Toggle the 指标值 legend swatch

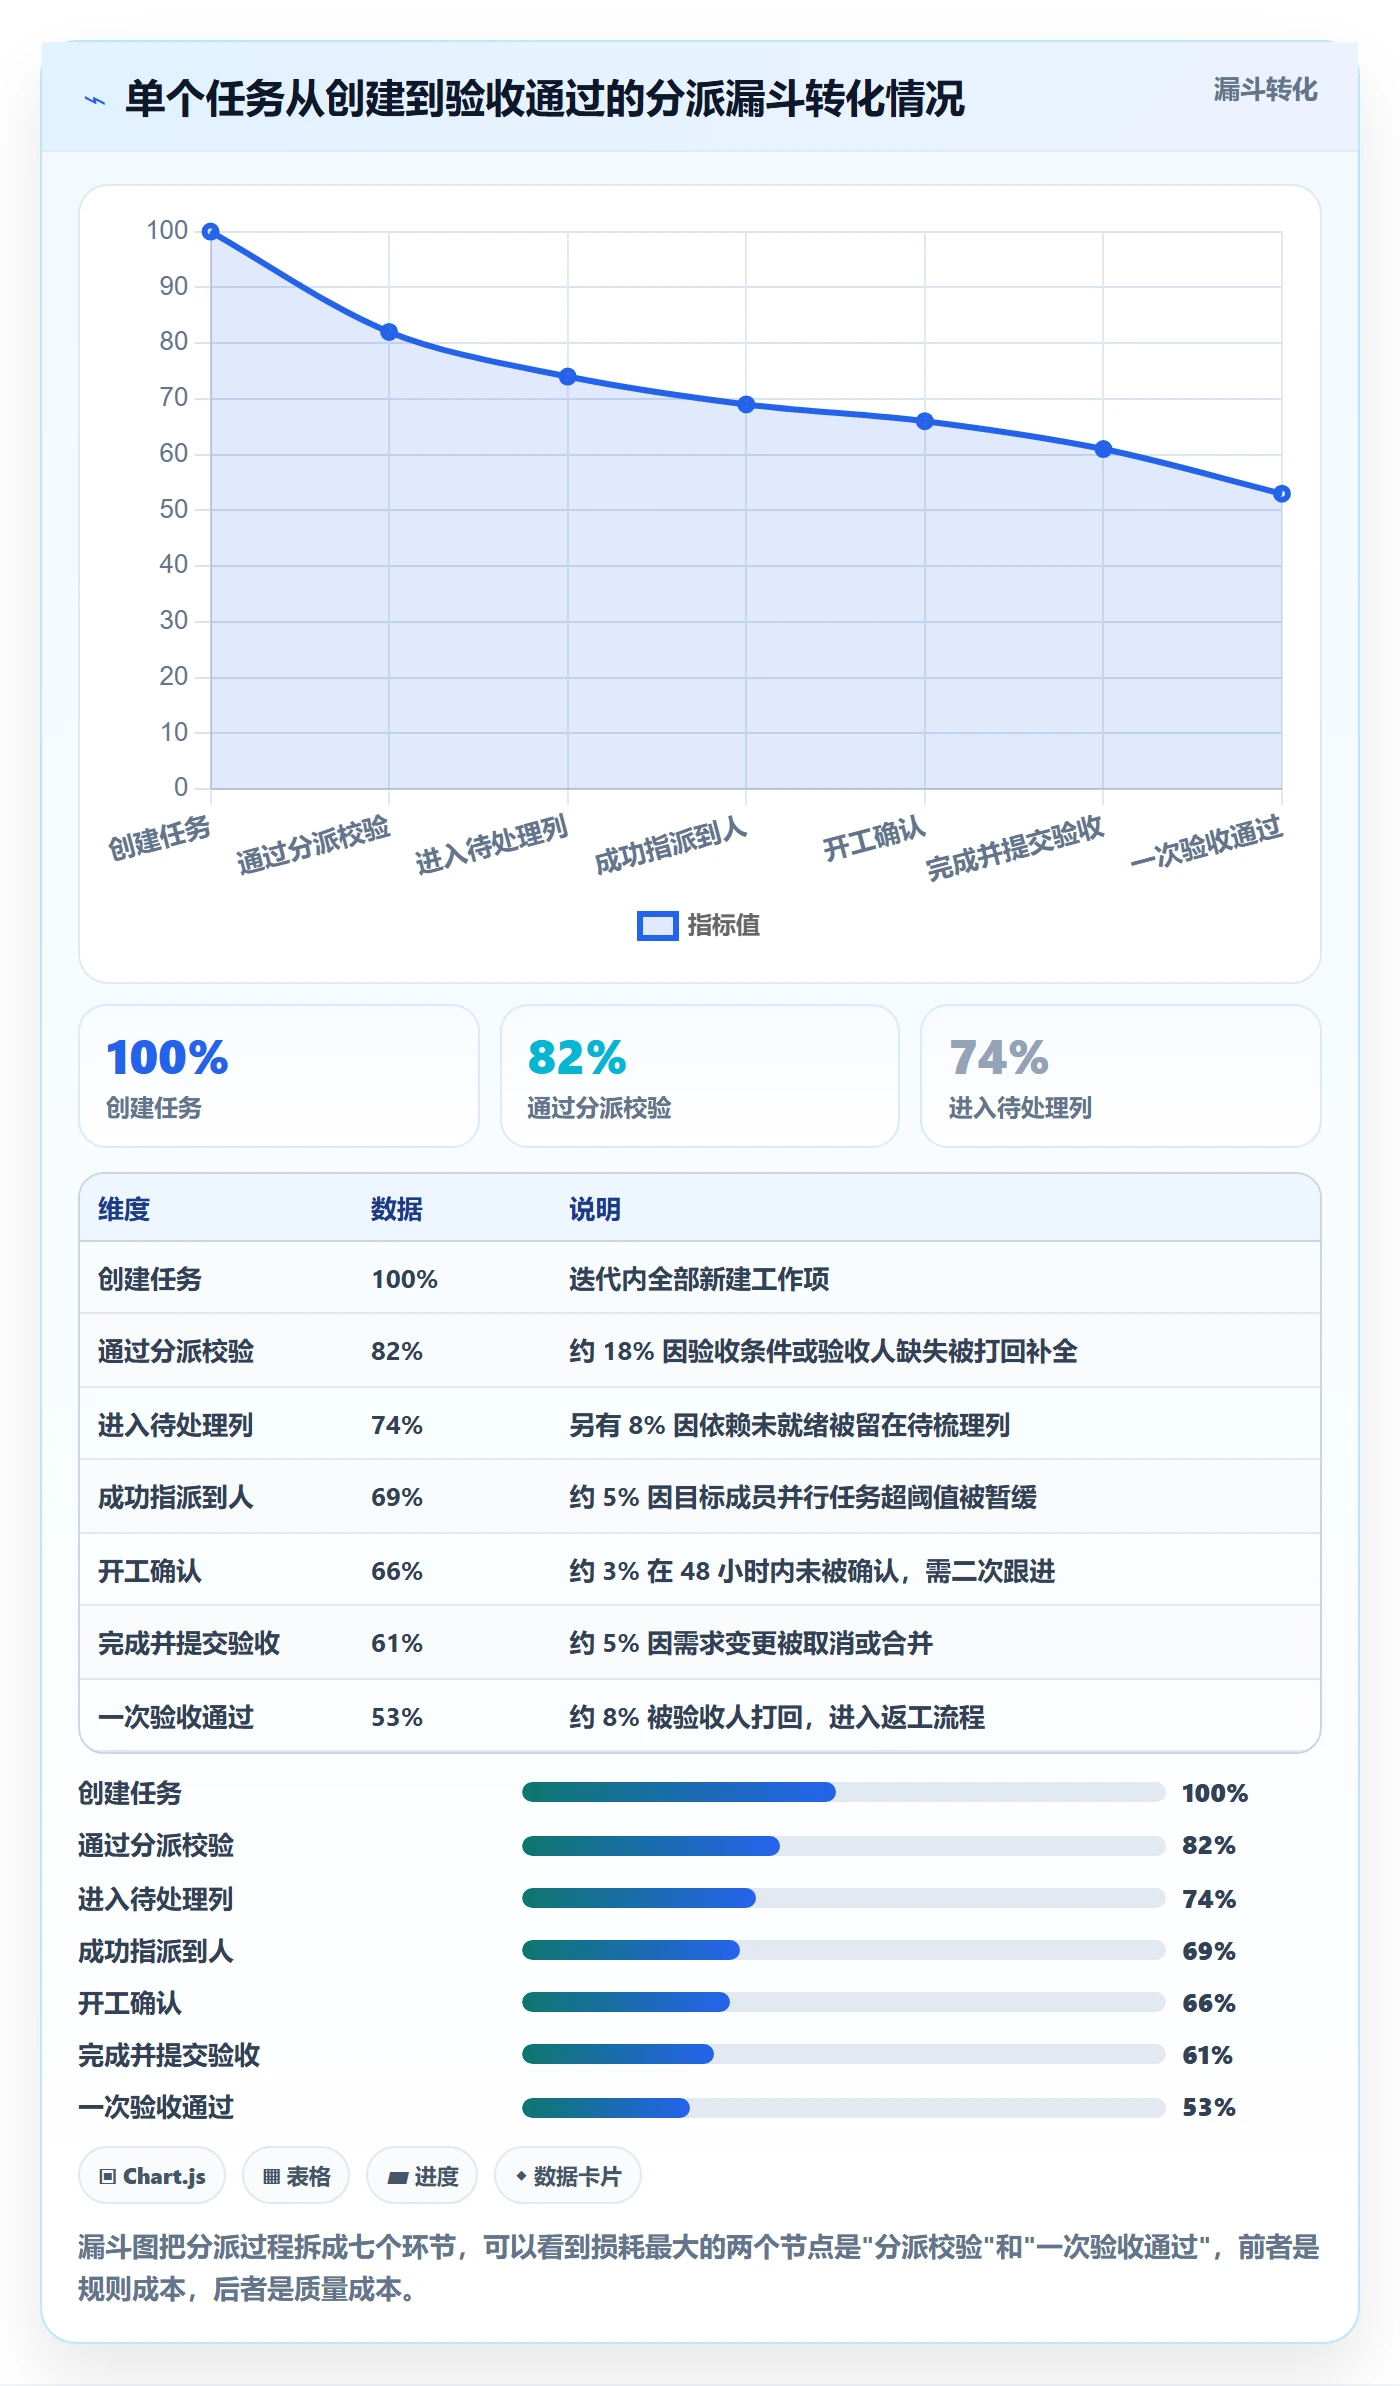[x=657, y=926]
